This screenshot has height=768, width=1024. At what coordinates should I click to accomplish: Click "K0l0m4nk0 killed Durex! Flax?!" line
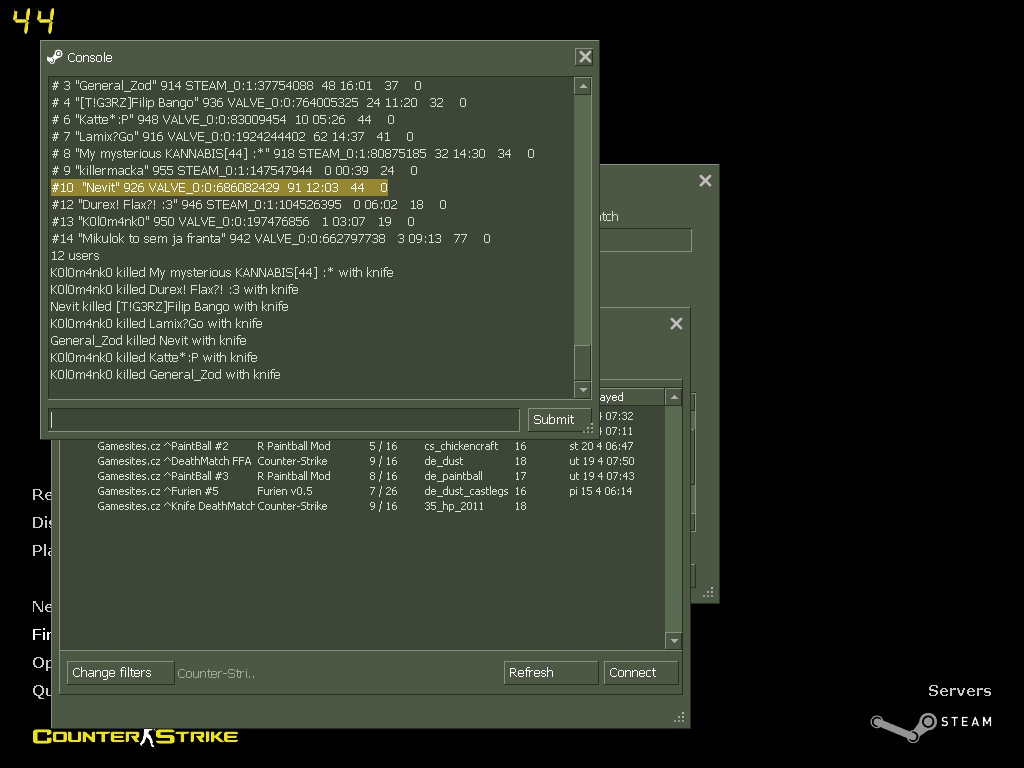(x=174, y=289)
